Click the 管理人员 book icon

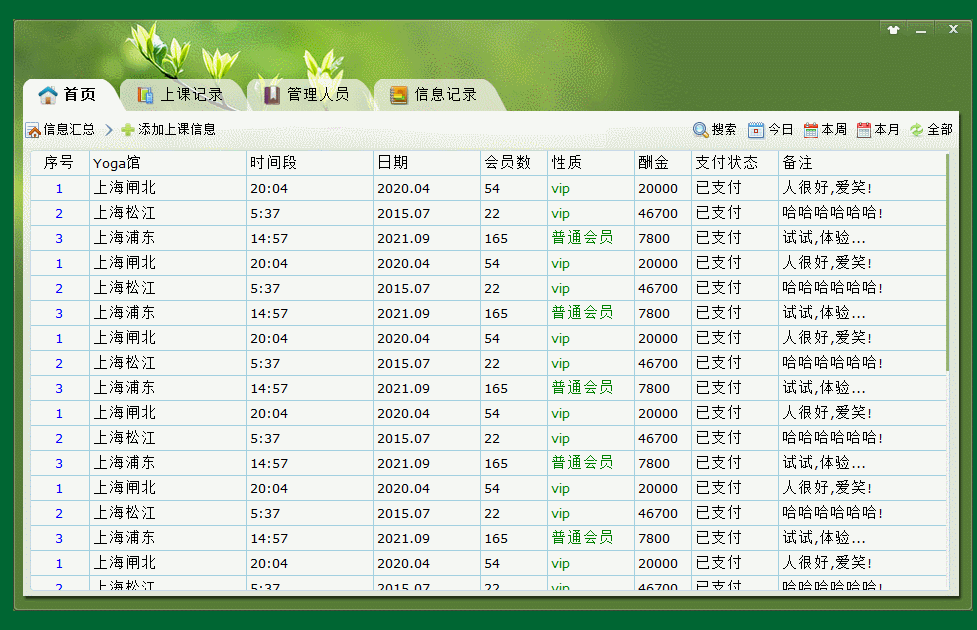(272, 95)
